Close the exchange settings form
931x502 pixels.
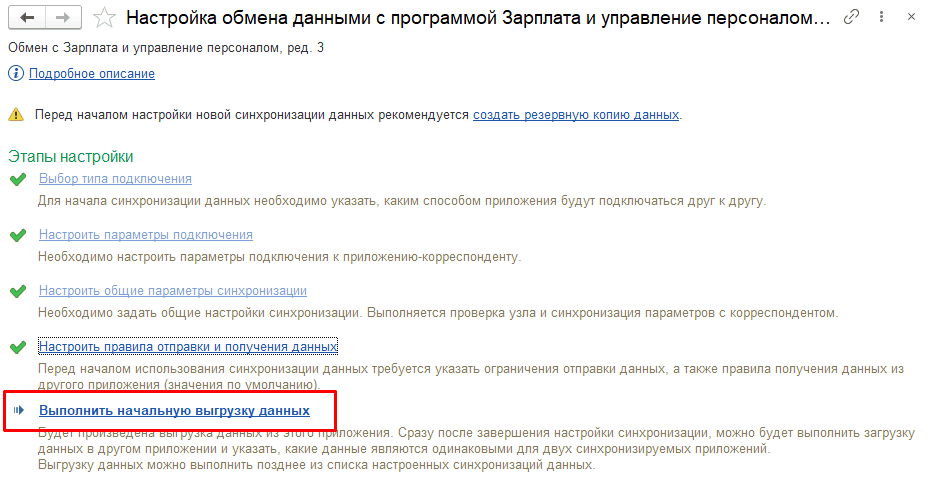pos(909,18)
